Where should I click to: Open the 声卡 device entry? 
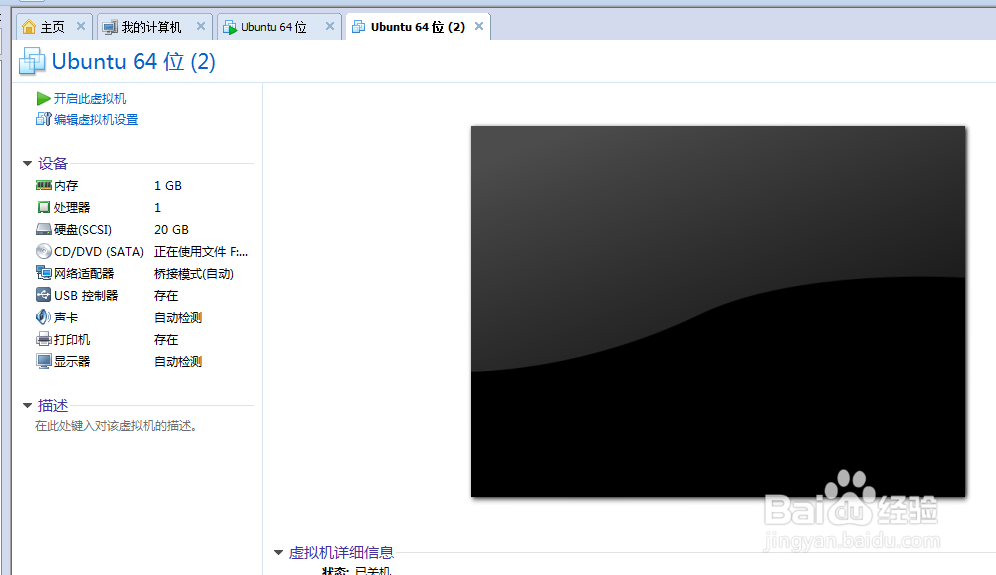point(66,317)
